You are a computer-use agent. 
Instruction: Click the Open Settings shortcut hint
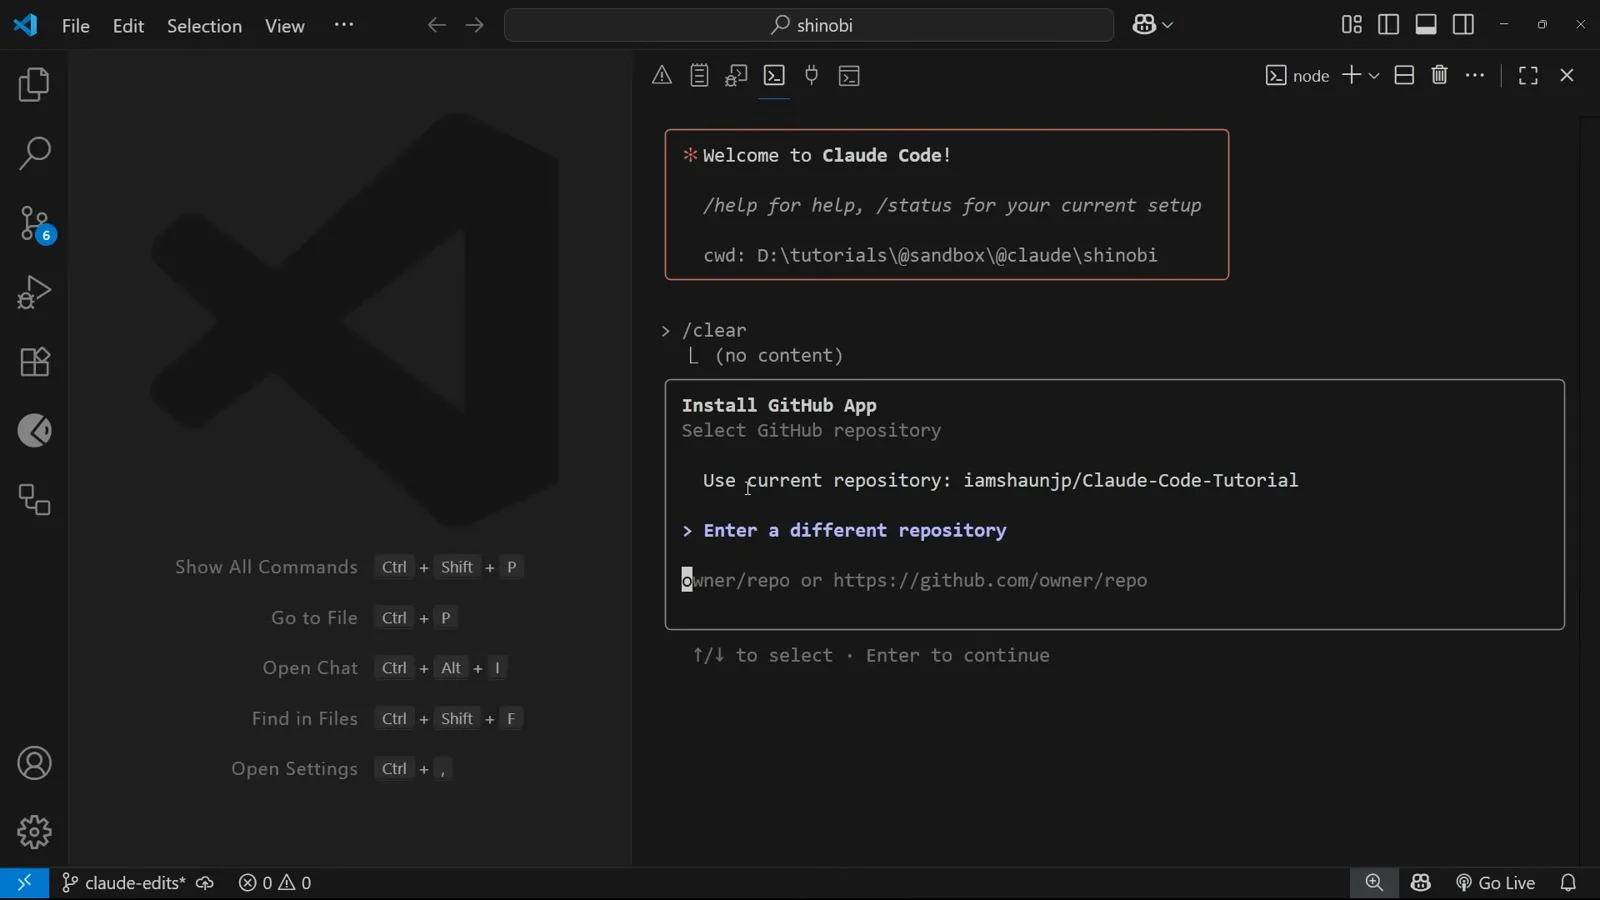pos(342,769)
